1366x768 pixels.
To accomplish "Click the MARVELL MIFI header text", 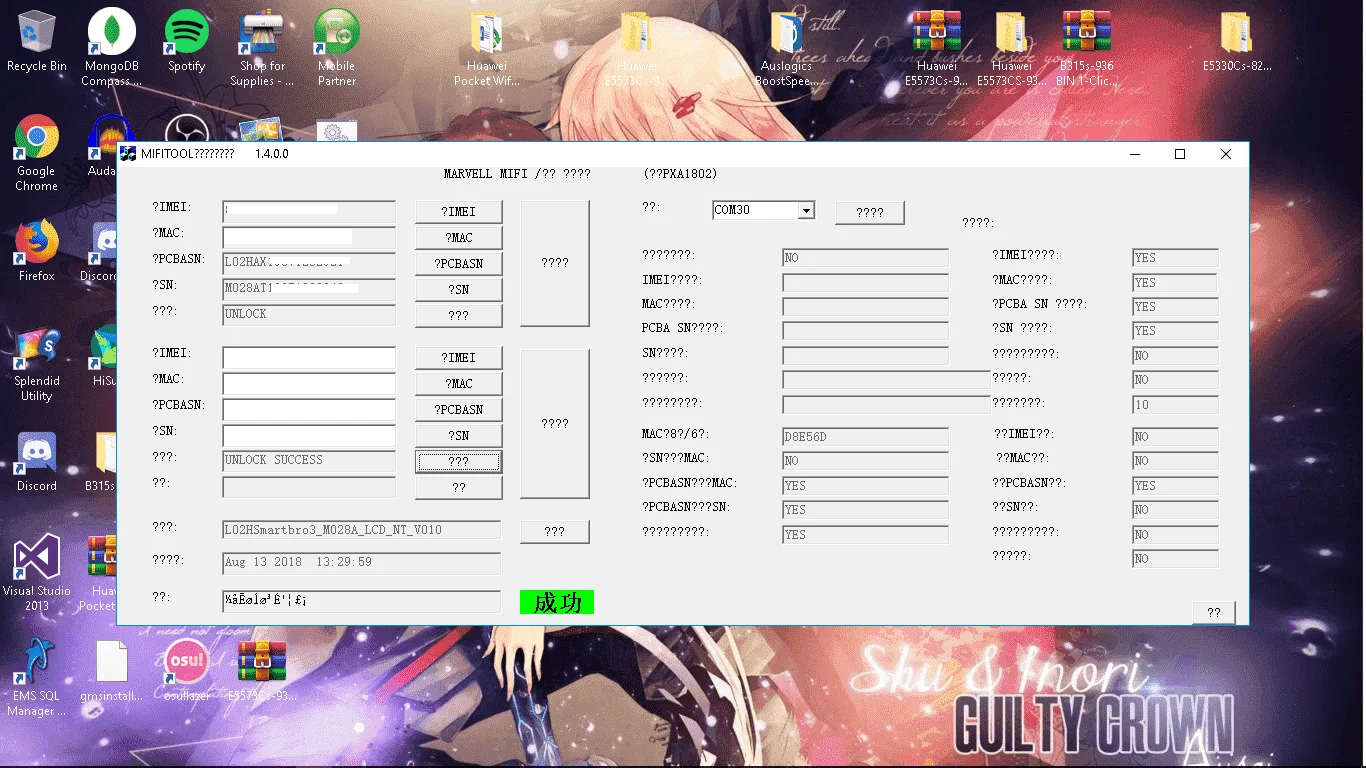I will pos(517,174).
